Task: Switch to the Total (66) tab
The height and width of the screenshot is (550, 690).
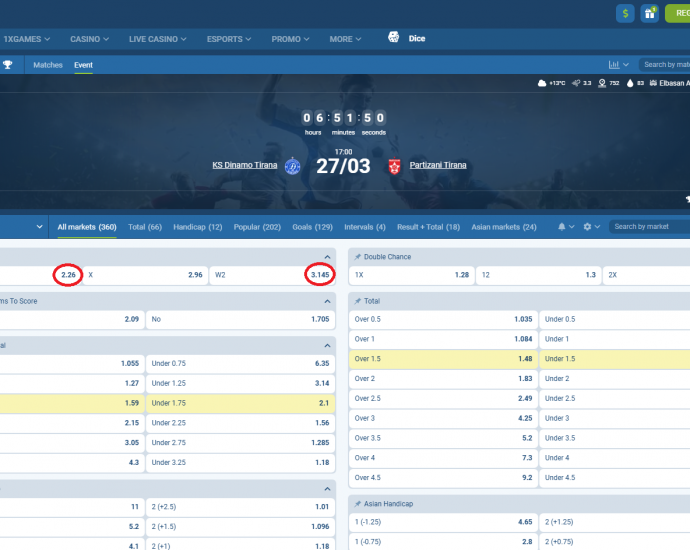Action: tap(145, 227)
